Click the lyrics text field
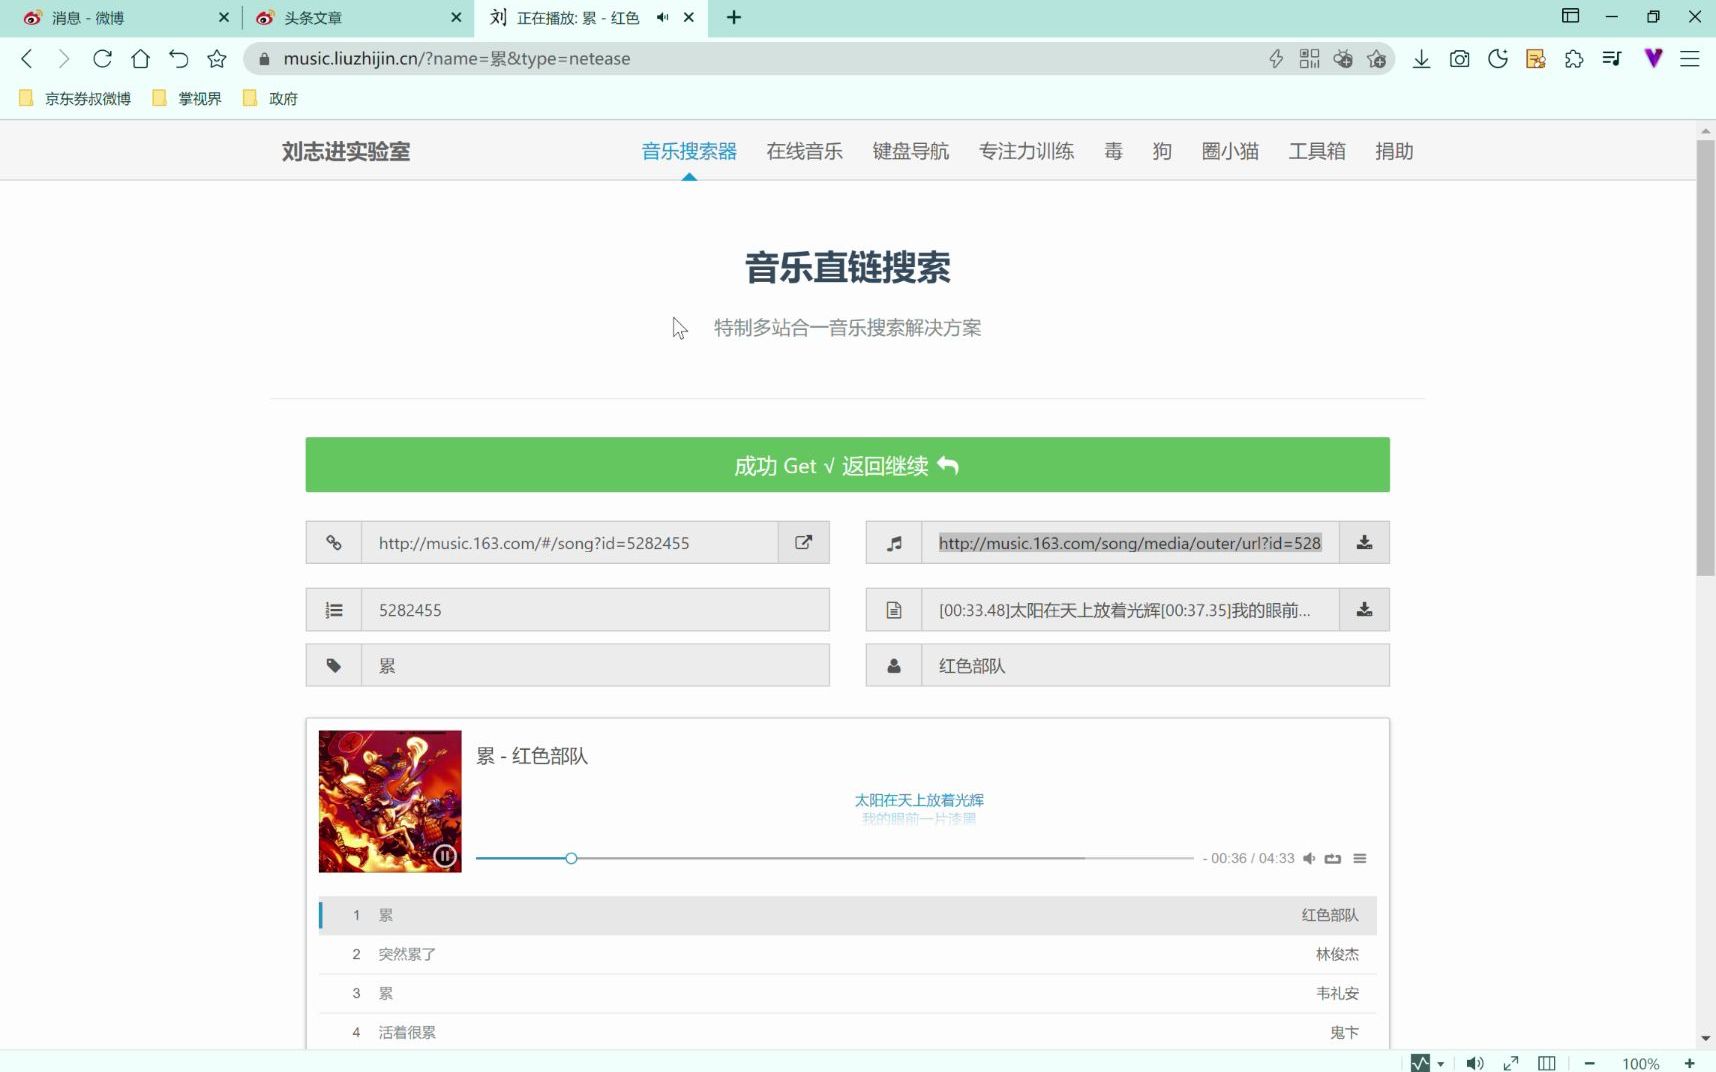The width and height of the screenshot is (1716, 1072). click(x=1130, y=610)
